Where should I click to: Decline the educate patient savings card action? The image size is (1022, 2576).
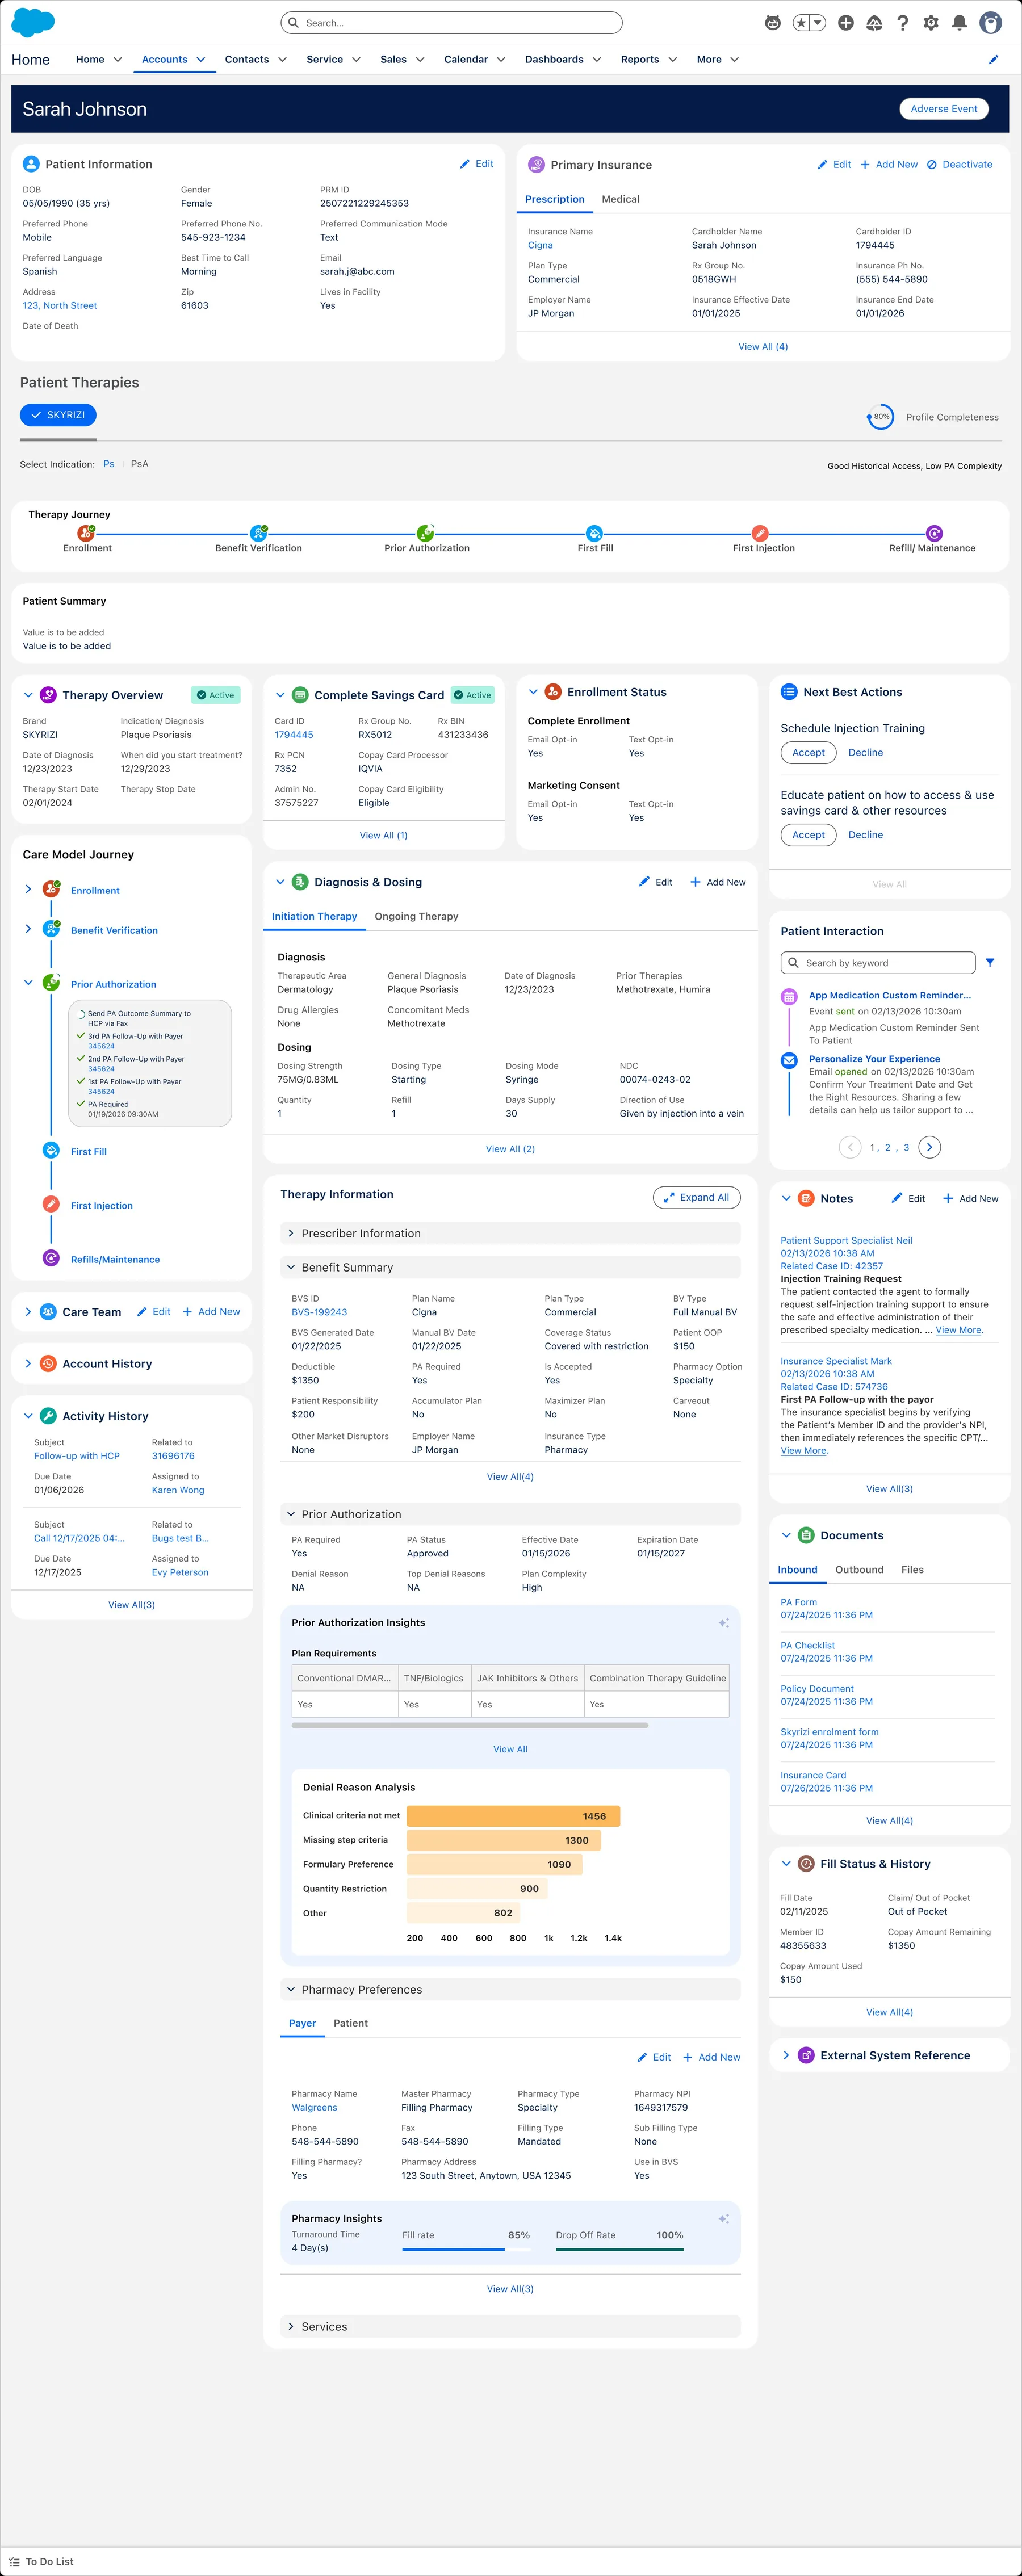click(866, 835)
